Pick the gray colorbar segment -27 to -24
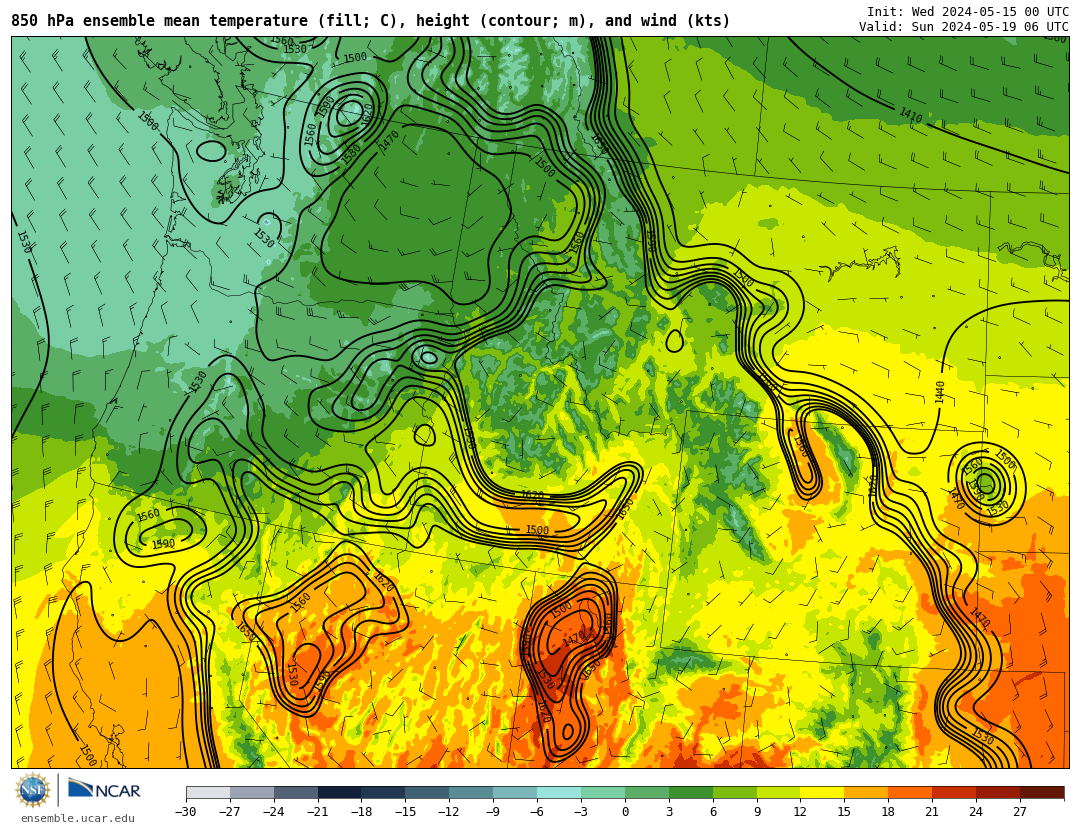This screenshot has height=831, width=1080. pyautogui.click(x=252, y=792)
